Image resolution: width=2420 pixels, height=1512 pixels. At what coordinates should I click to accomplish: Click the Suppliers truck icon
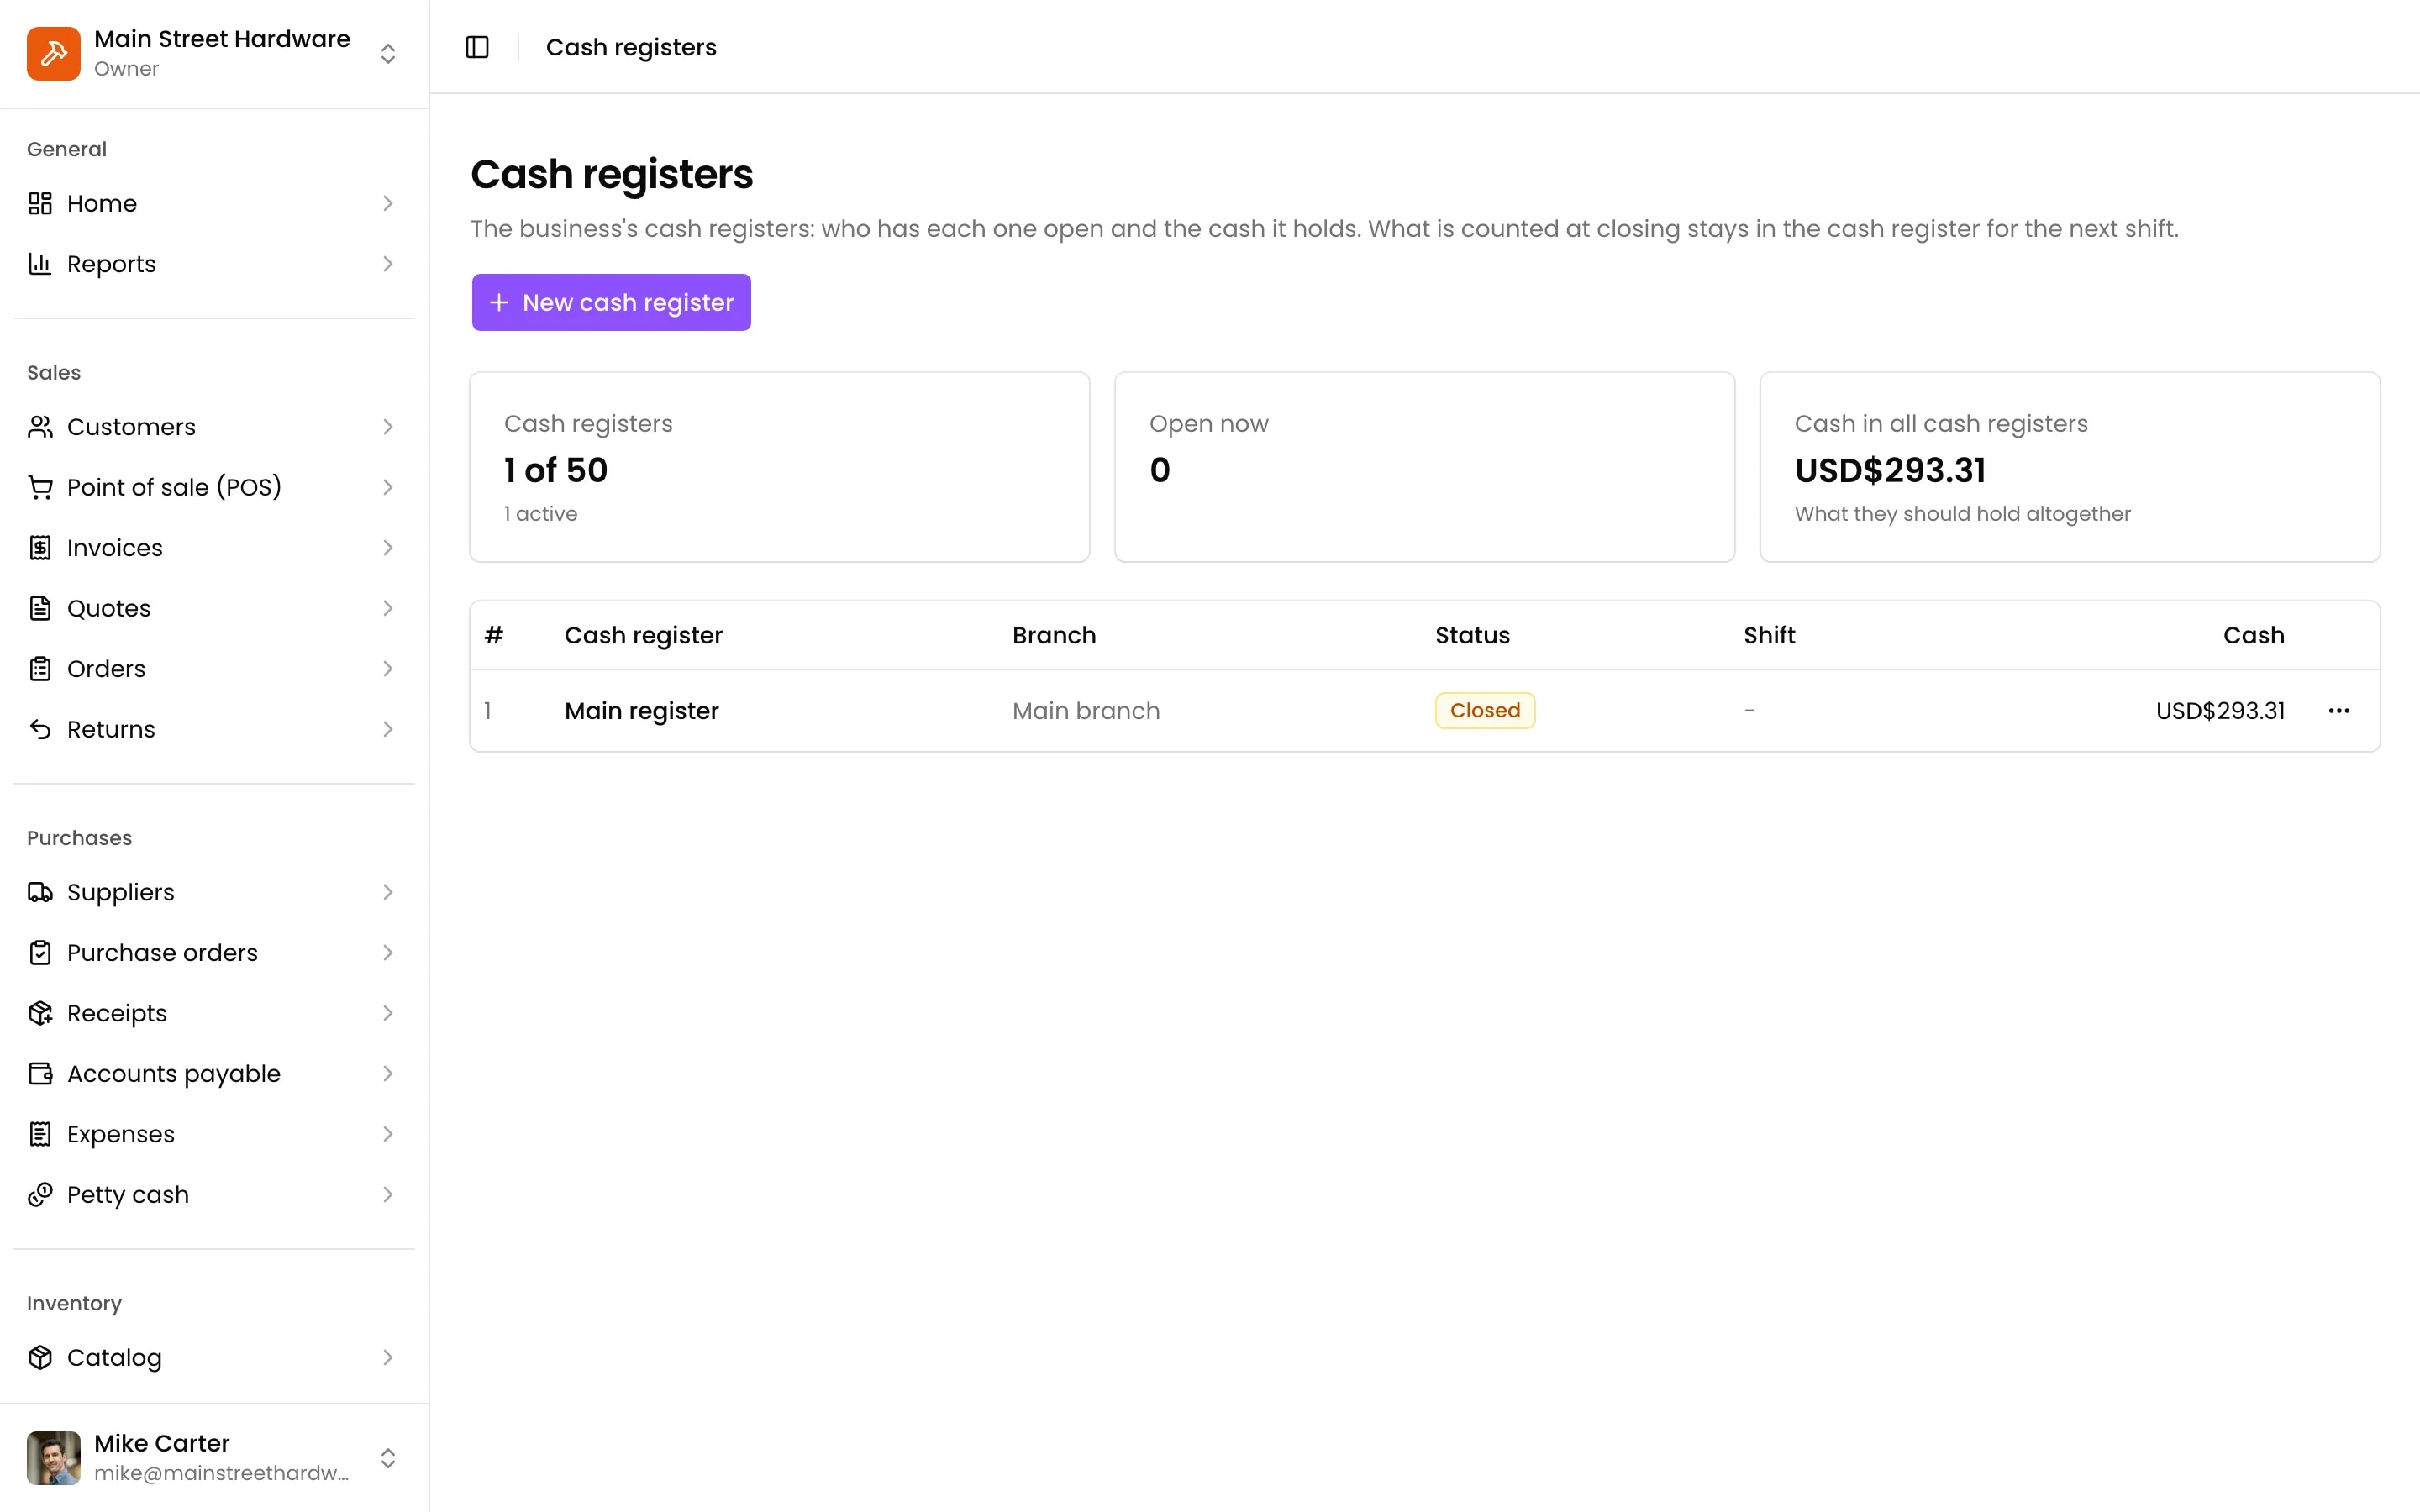click(x=40, y=892)
